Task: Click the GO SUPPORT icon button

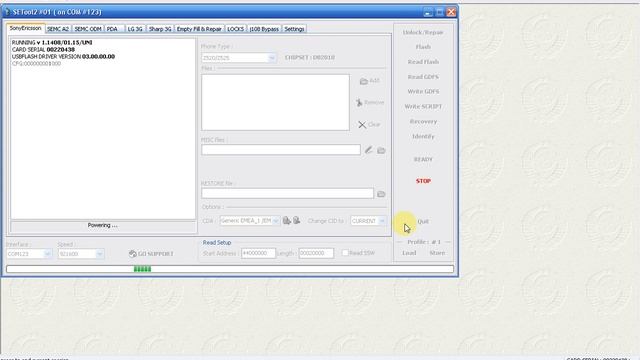Action: (151, 253)
